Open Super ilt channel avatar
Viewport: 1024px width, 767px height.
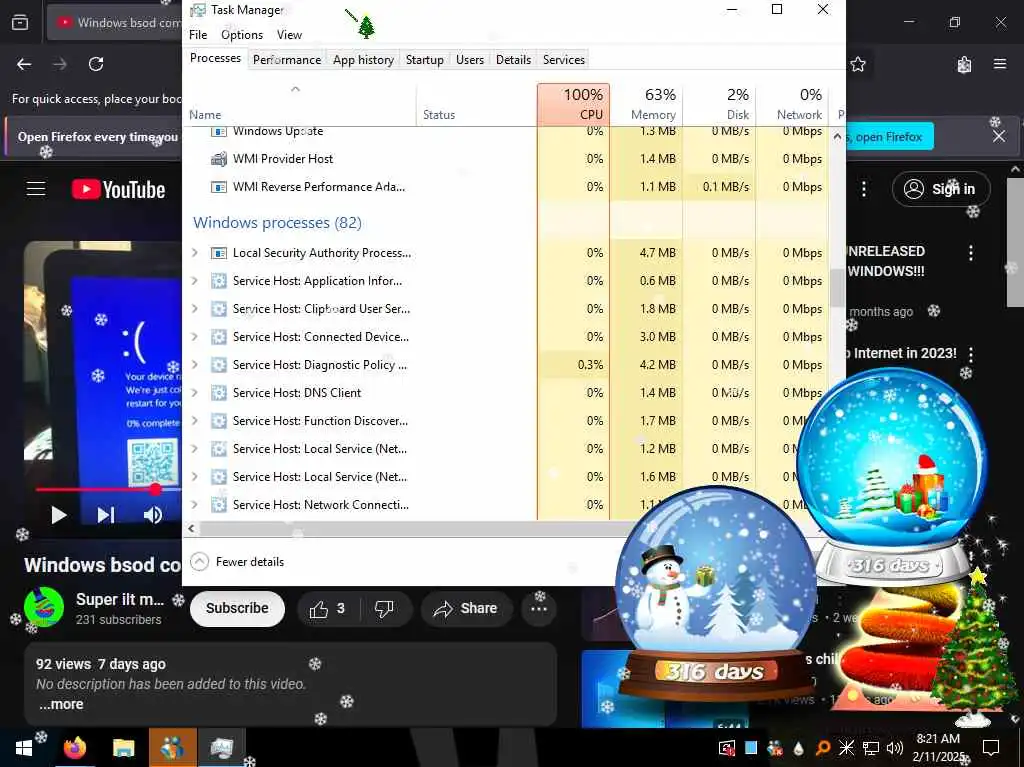click(44, 607)
